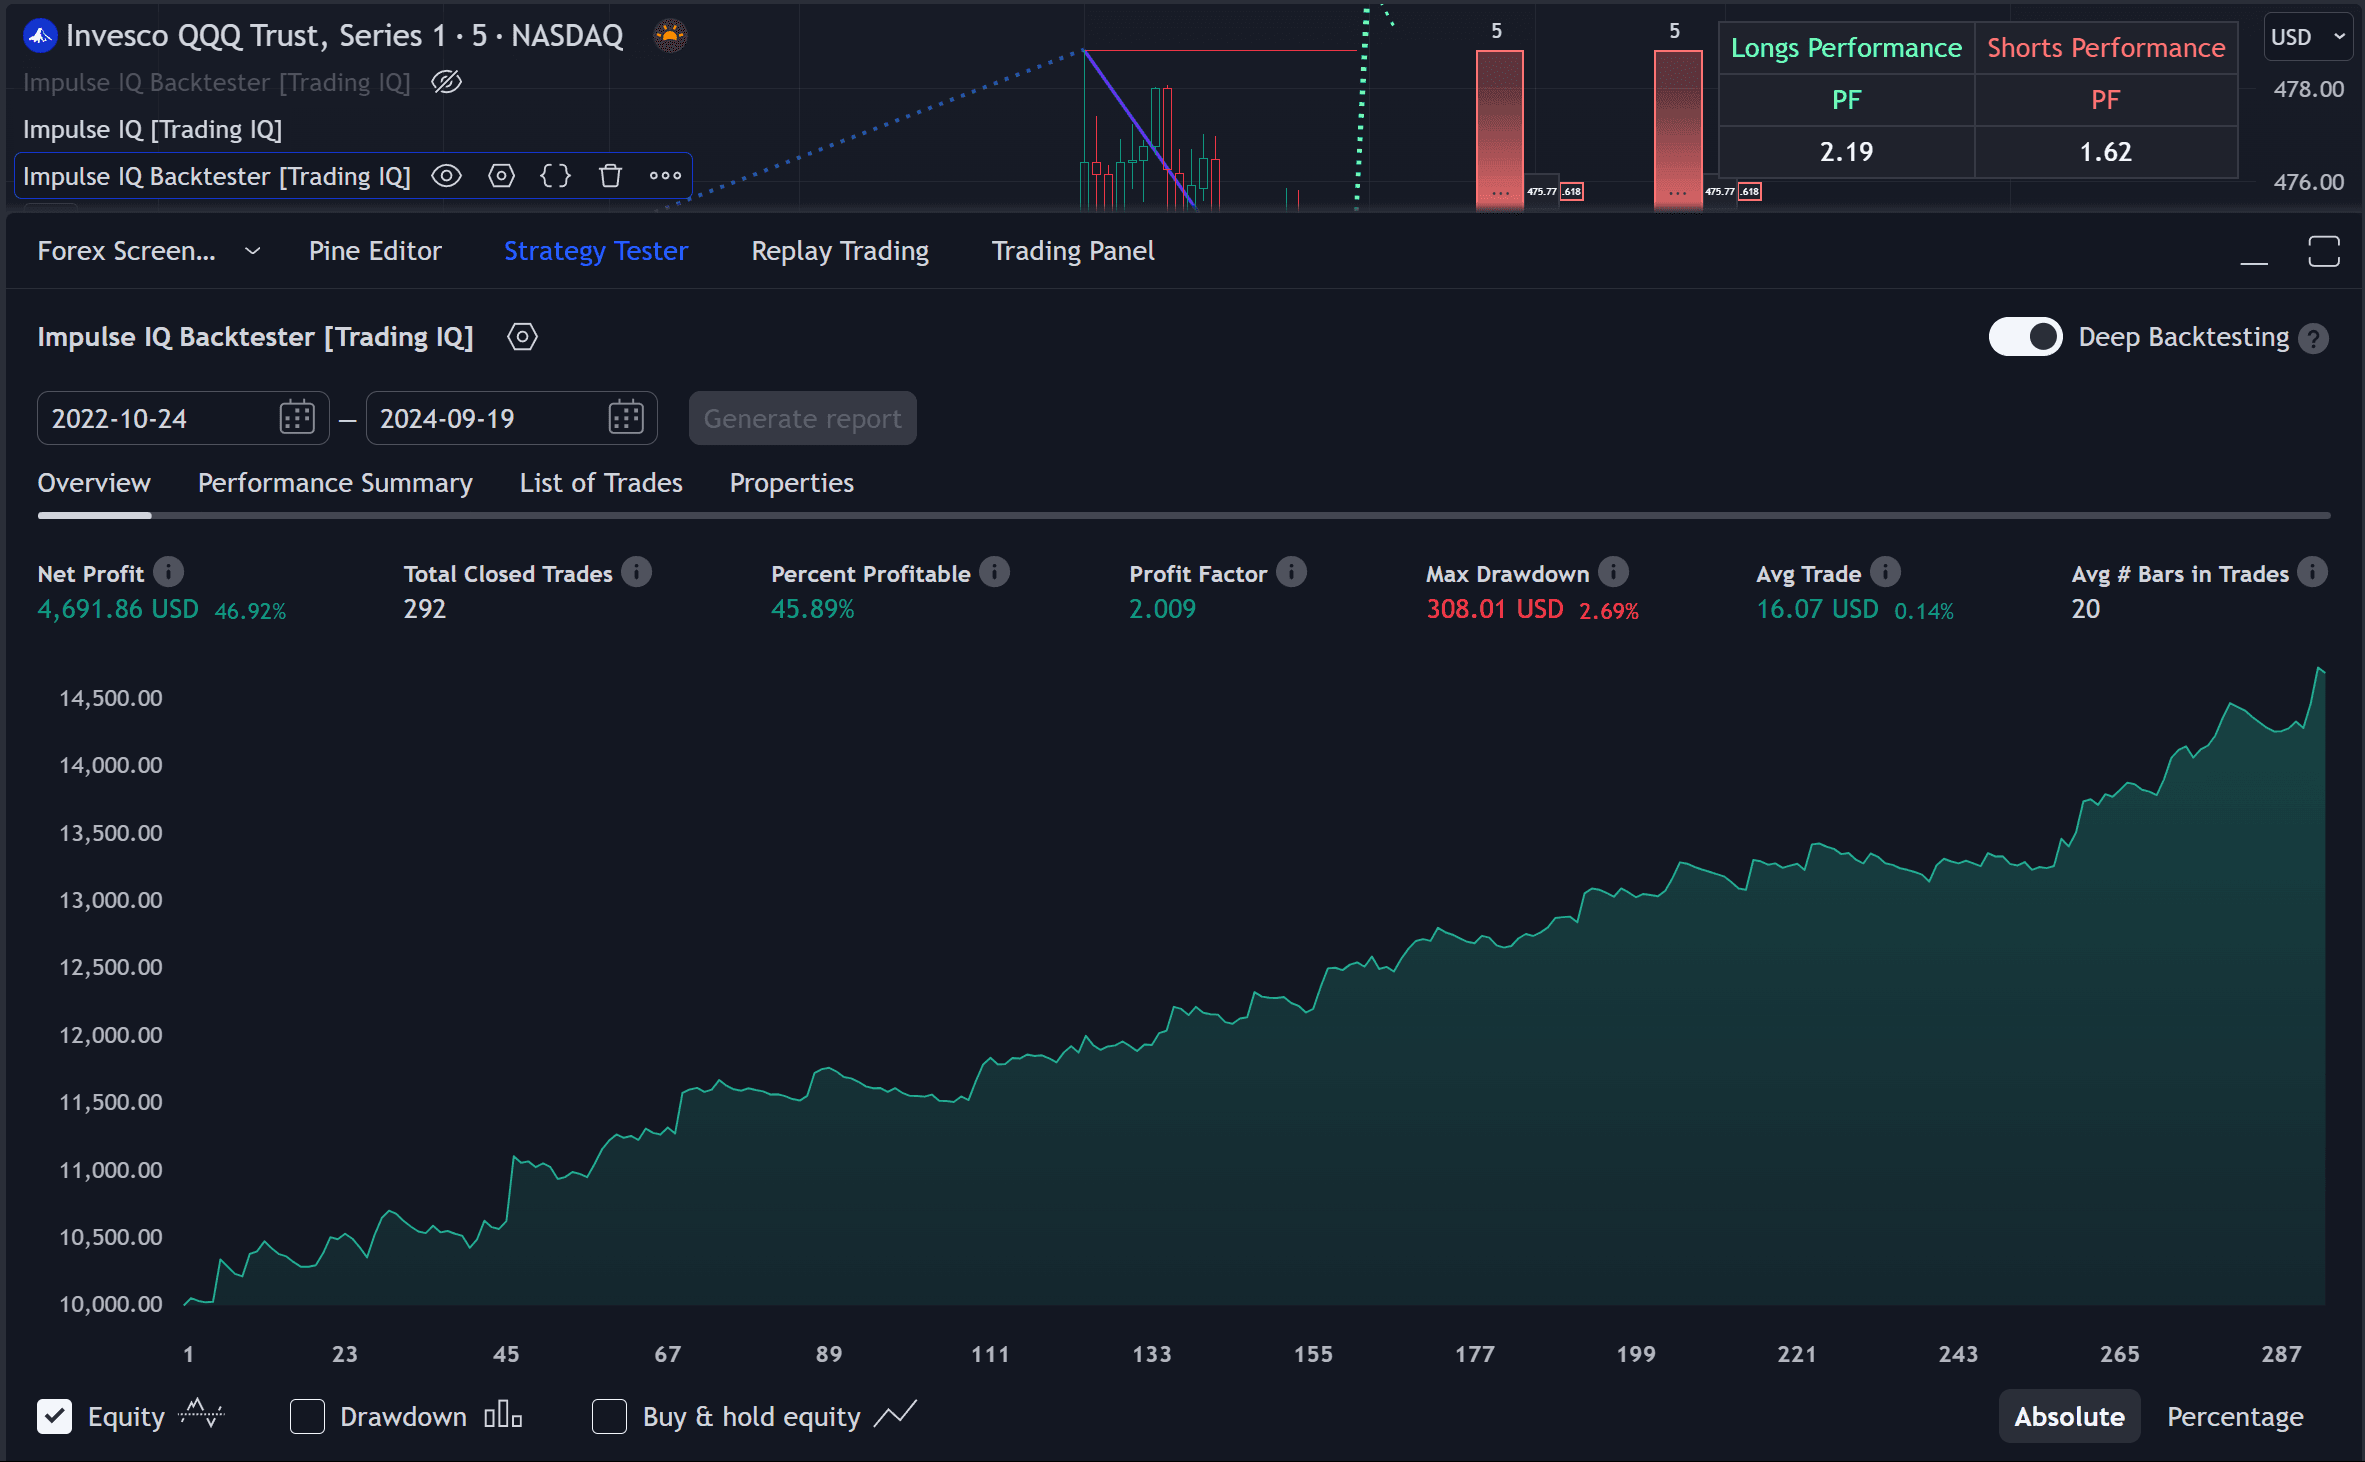The image size is (2365, 1462).
Task: Open List of Trades sub-tab
Action: click(601, 483)
